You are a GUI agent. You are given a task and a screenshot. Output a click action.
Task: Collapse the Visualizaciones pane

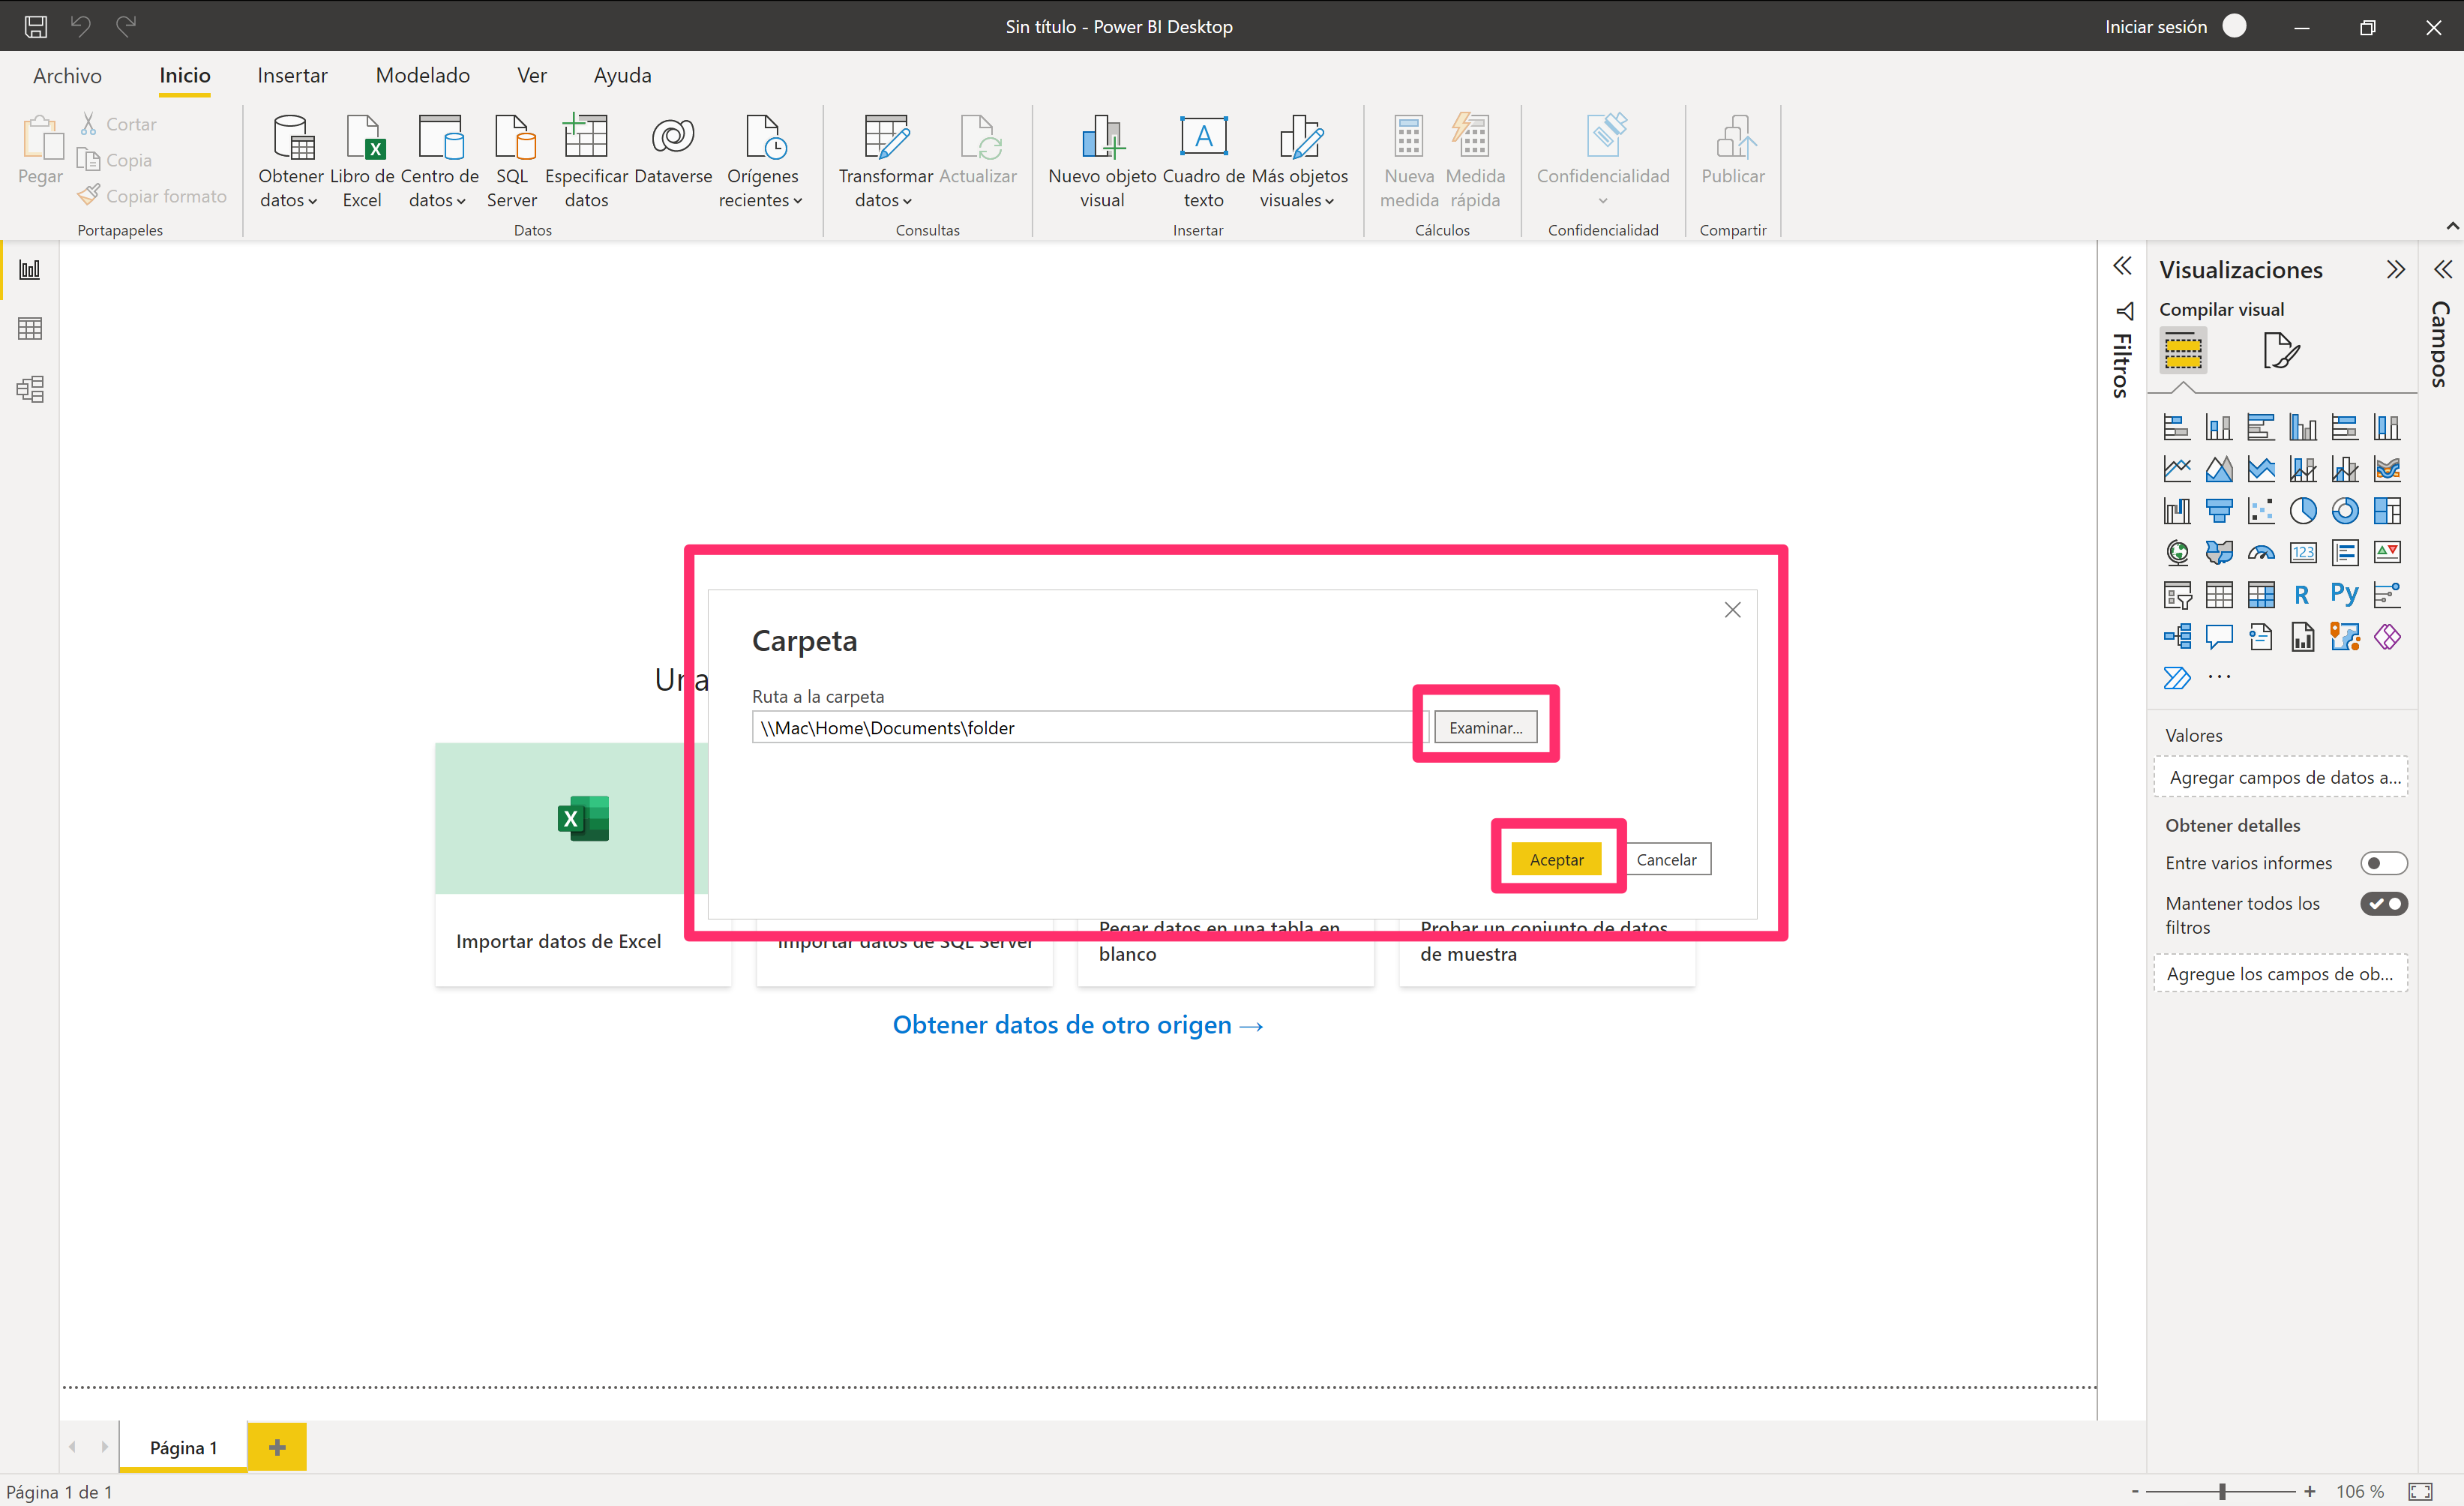pos(2395,269)
